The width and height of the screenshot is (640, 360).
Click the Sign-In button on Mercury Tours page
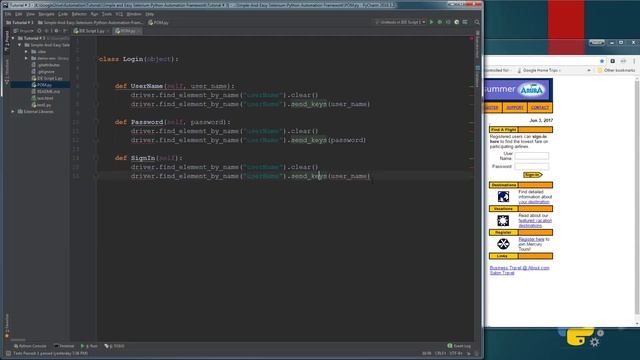pyautogui.click(x=533, y=175)
